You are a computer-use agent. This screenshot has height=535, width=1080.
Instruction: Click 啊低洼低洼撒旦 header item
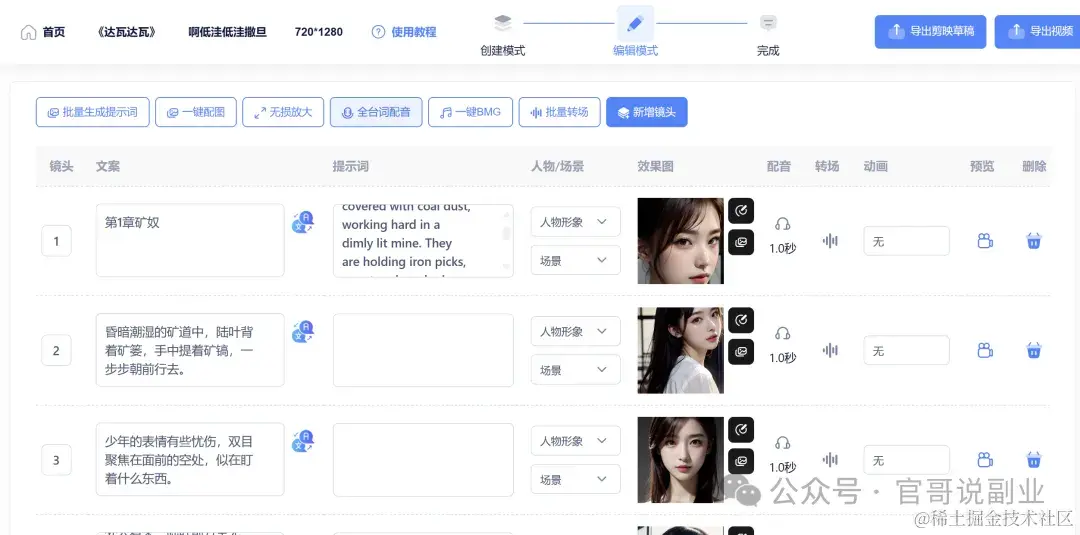[x=227, y=32]
